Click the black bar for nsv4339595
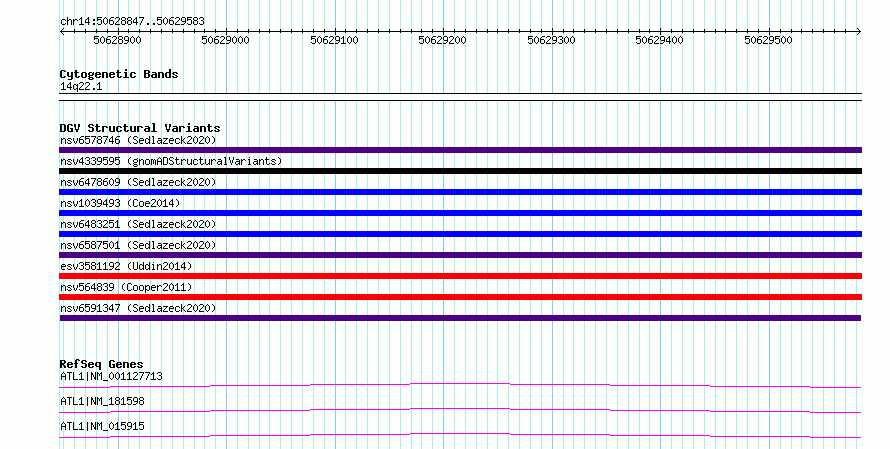Screen dimensions: 890x449 click(x=460, y=171)
